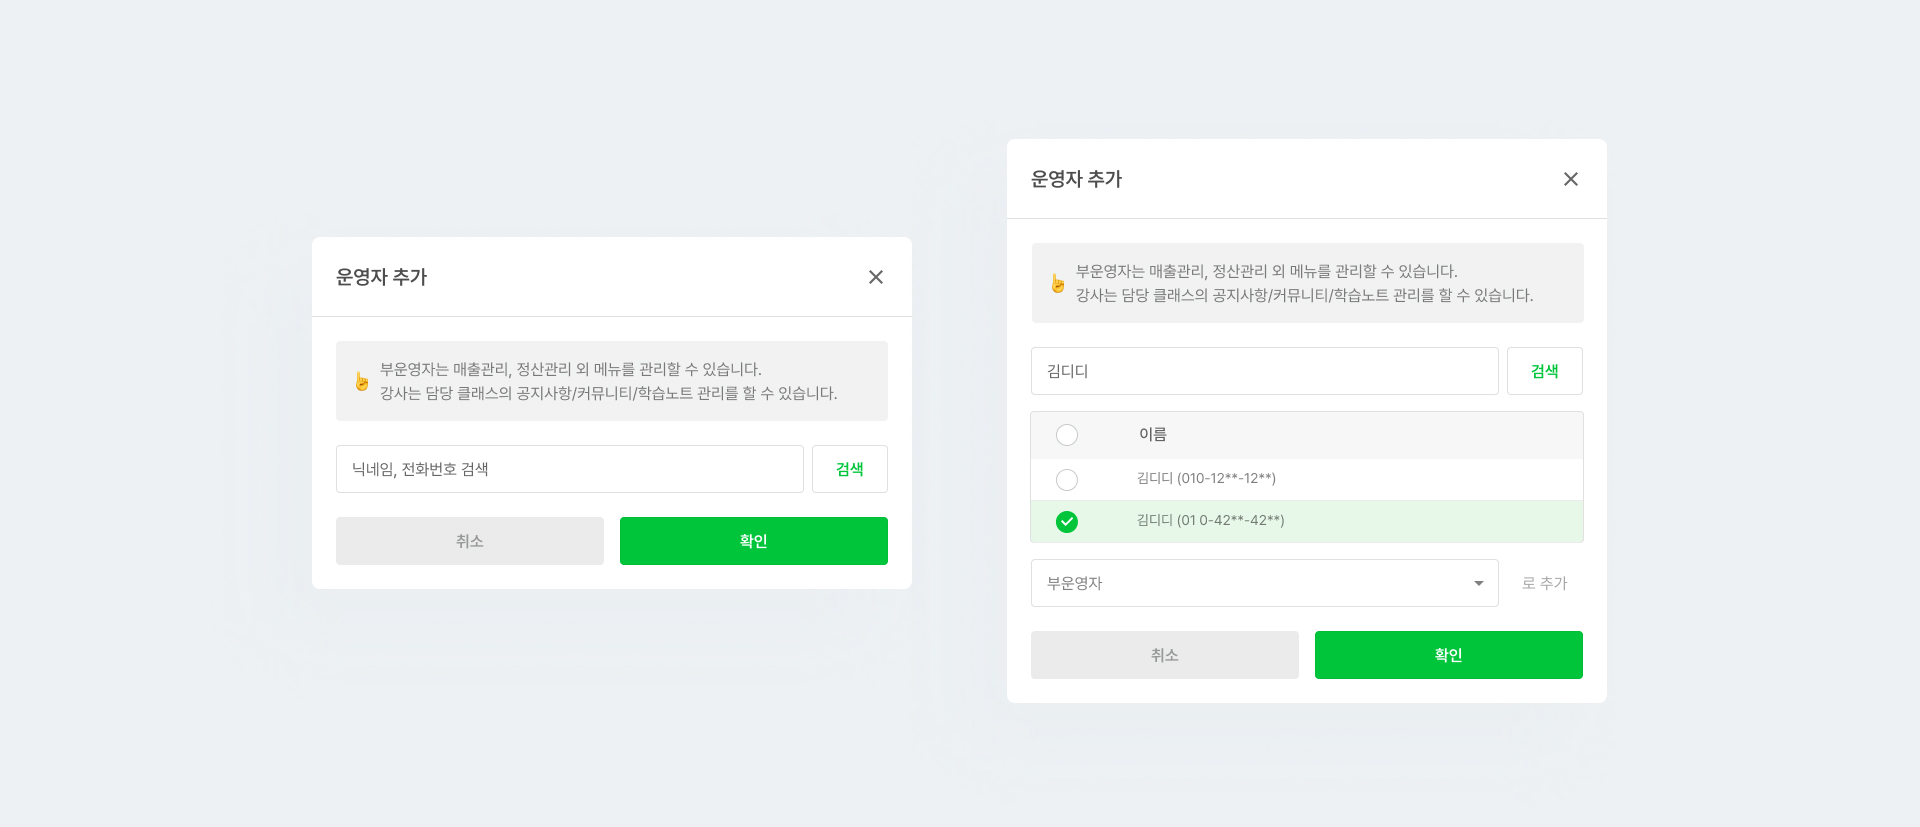
Task: Click the 로 추가 label
Action: point(1544,583)
